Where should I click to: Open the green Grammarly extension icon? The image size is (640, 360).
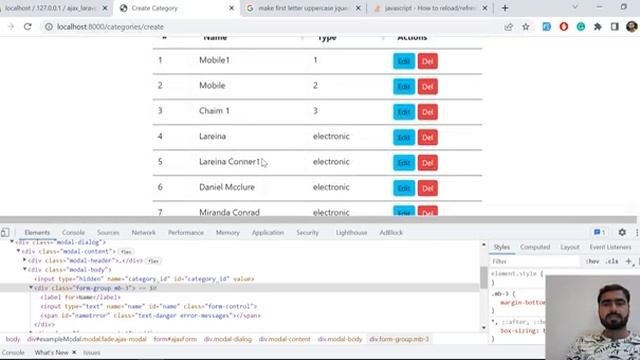tap(581, 27)
